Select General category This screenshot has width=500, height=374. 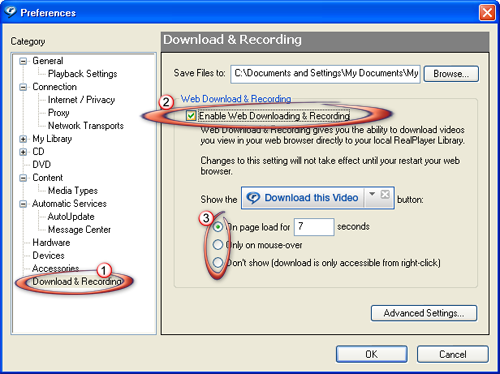coord(48,61)
